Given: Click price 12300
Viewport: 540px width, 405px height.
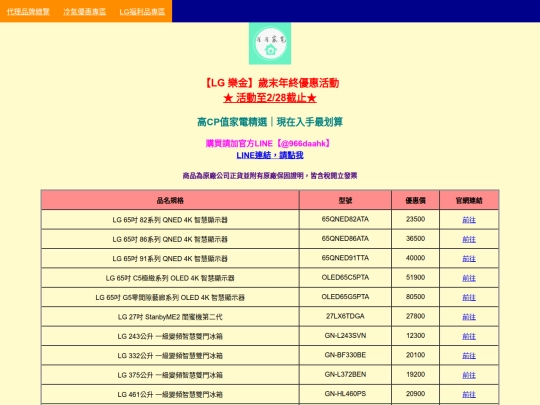Looking at the screenshot, I should pos(415,335).
